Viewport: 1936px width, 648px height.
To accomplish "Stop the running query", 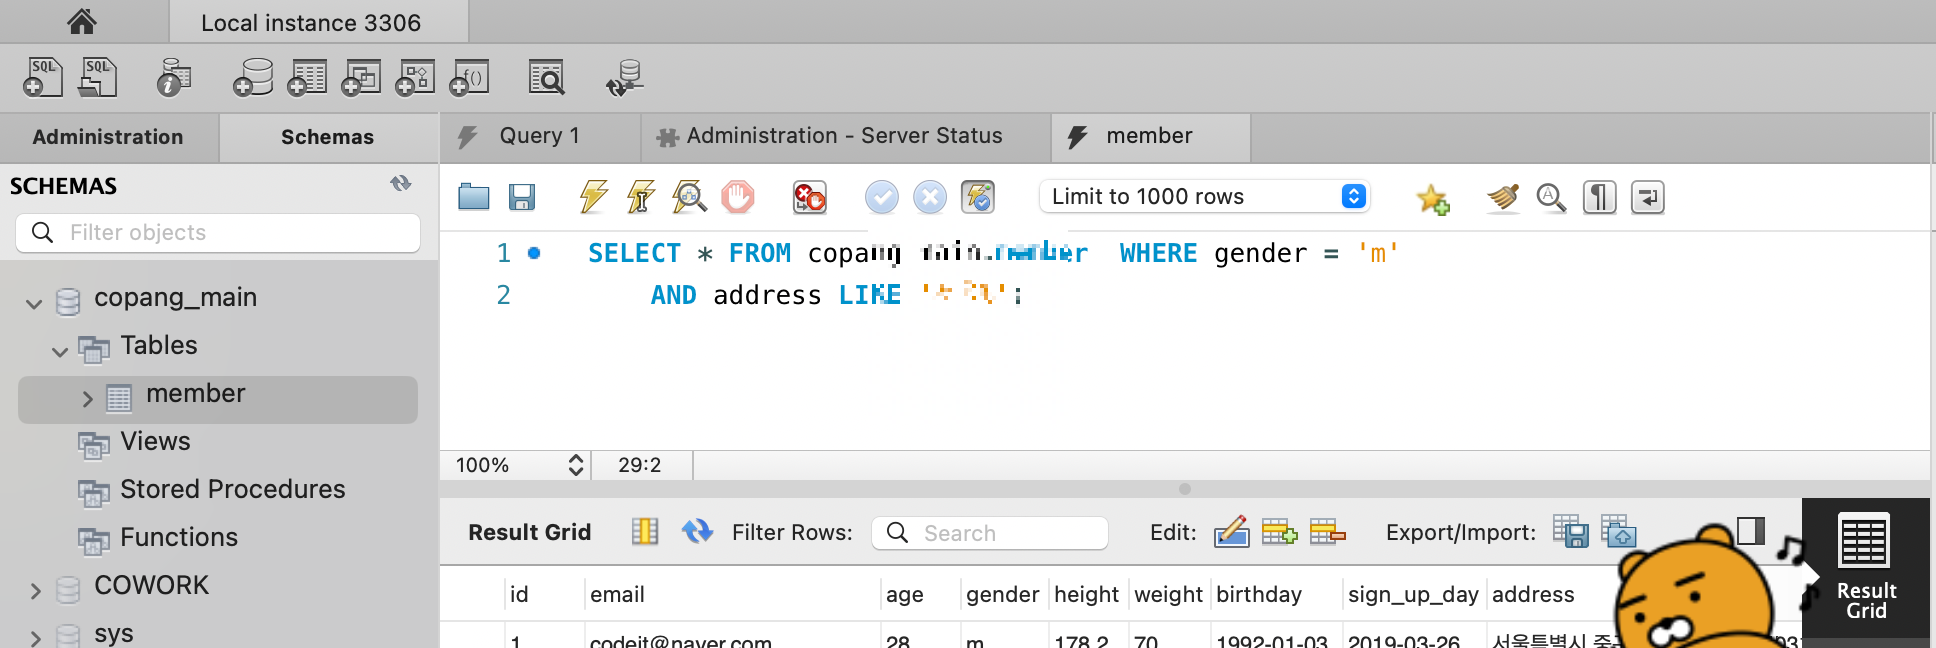I will point(738,197).
